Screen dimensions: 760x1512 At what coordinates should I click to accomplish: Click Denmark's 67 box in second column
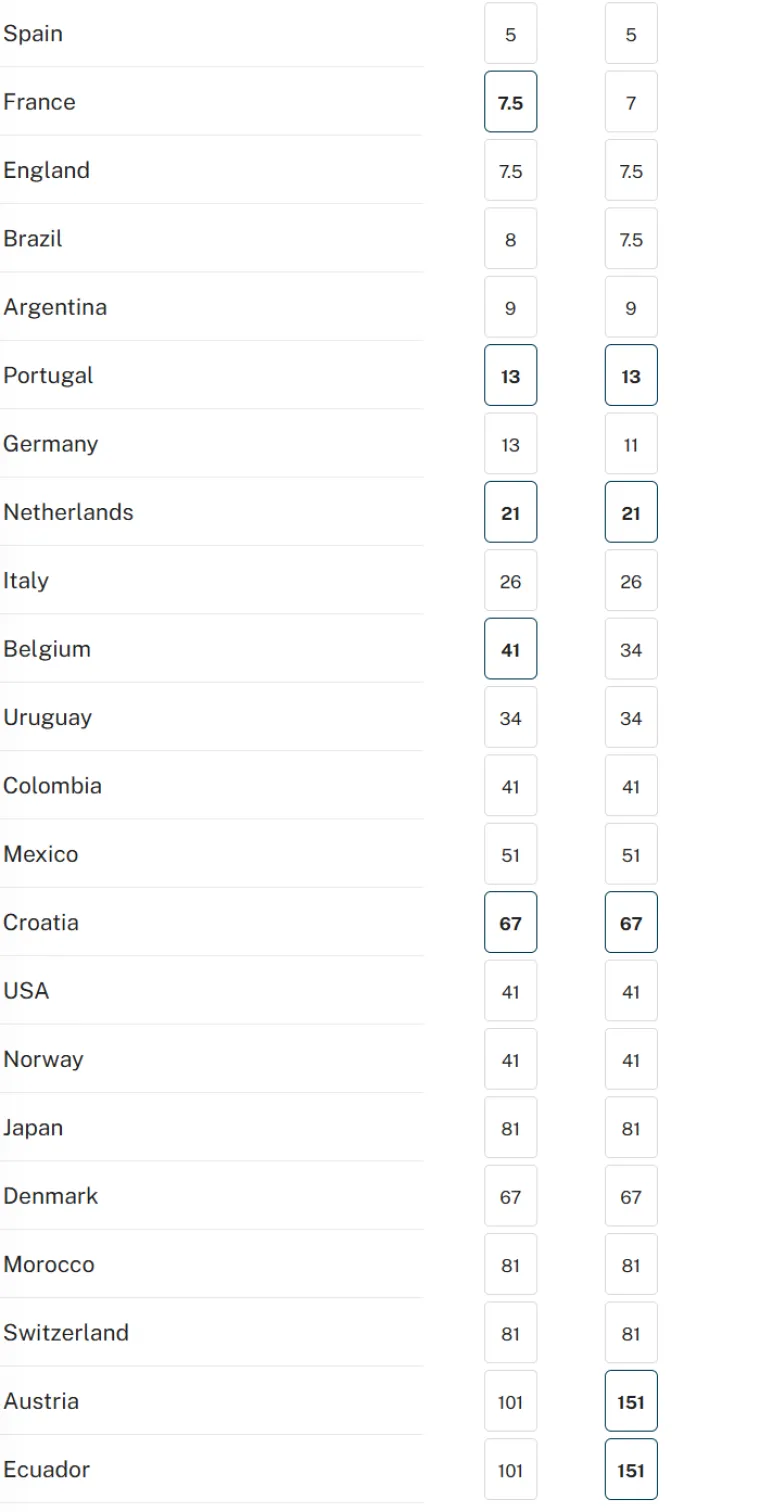pyautogui.click(x=631, y=1196)
